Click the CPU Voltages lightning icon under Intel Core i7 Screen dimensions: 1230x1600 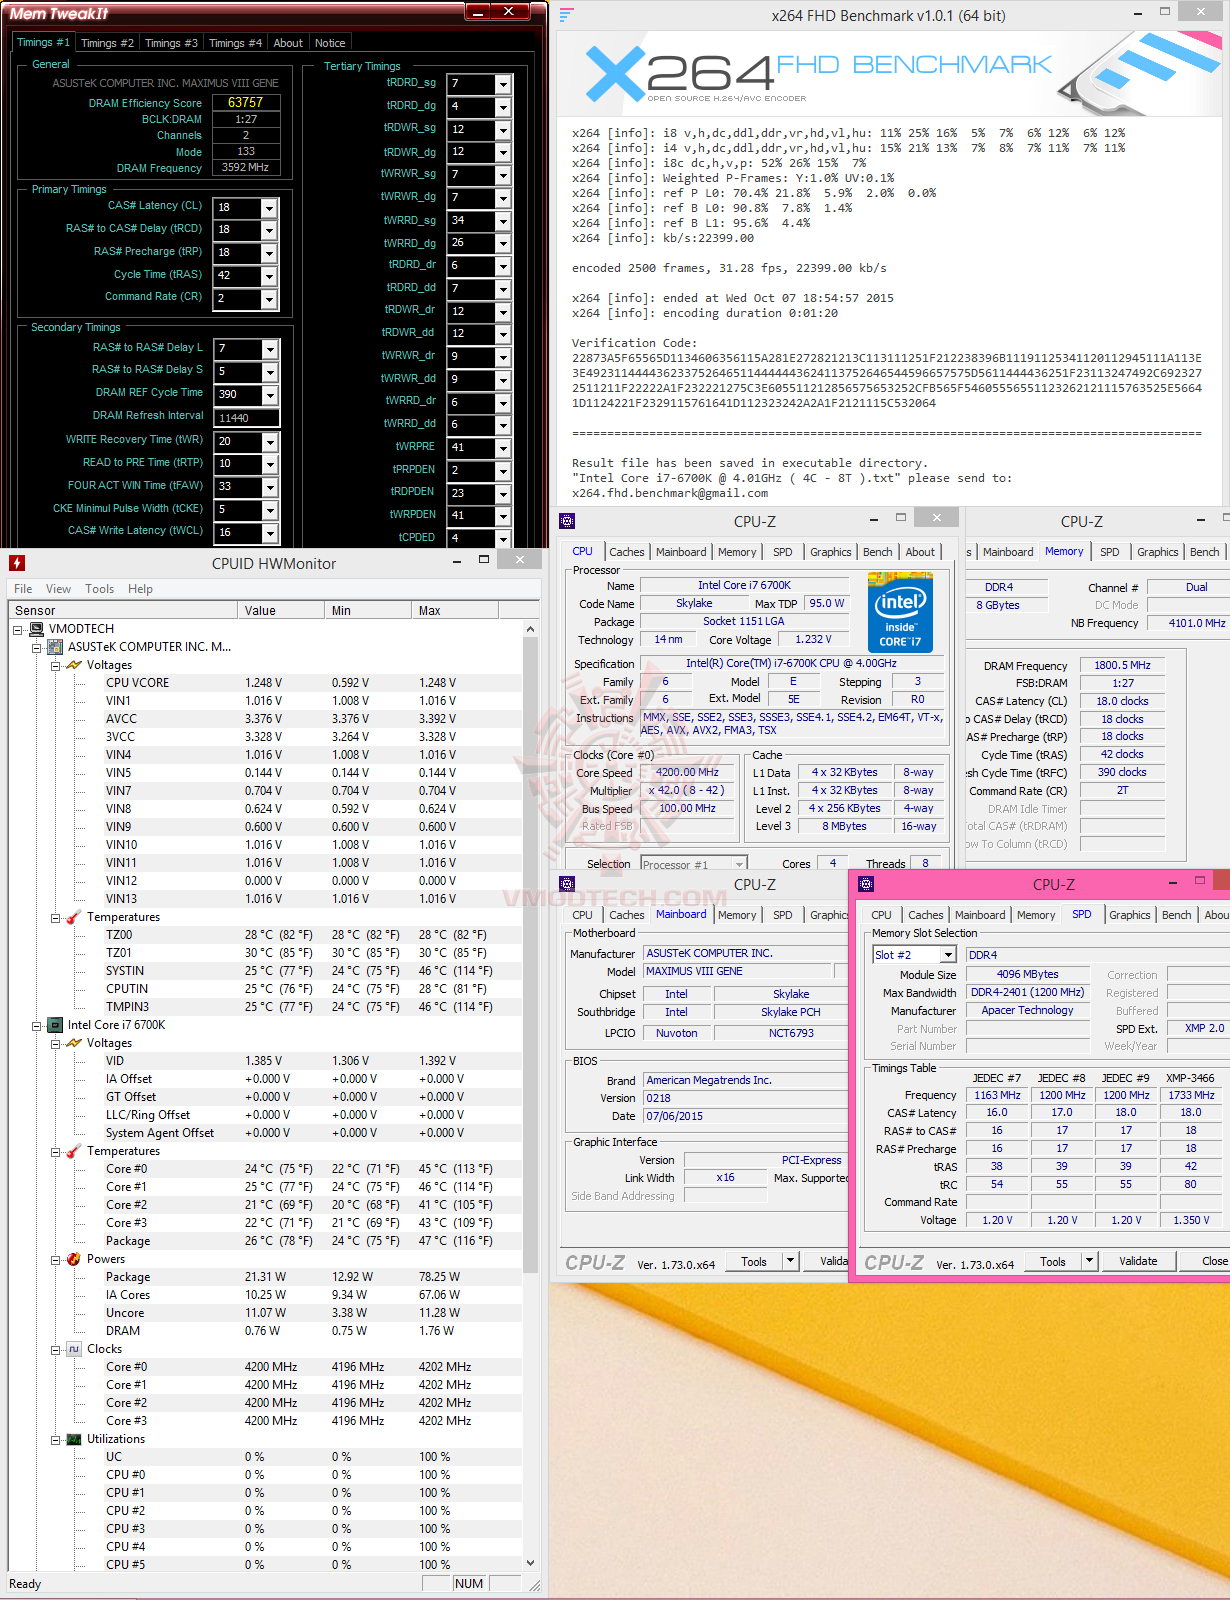tap(74, 1042)
